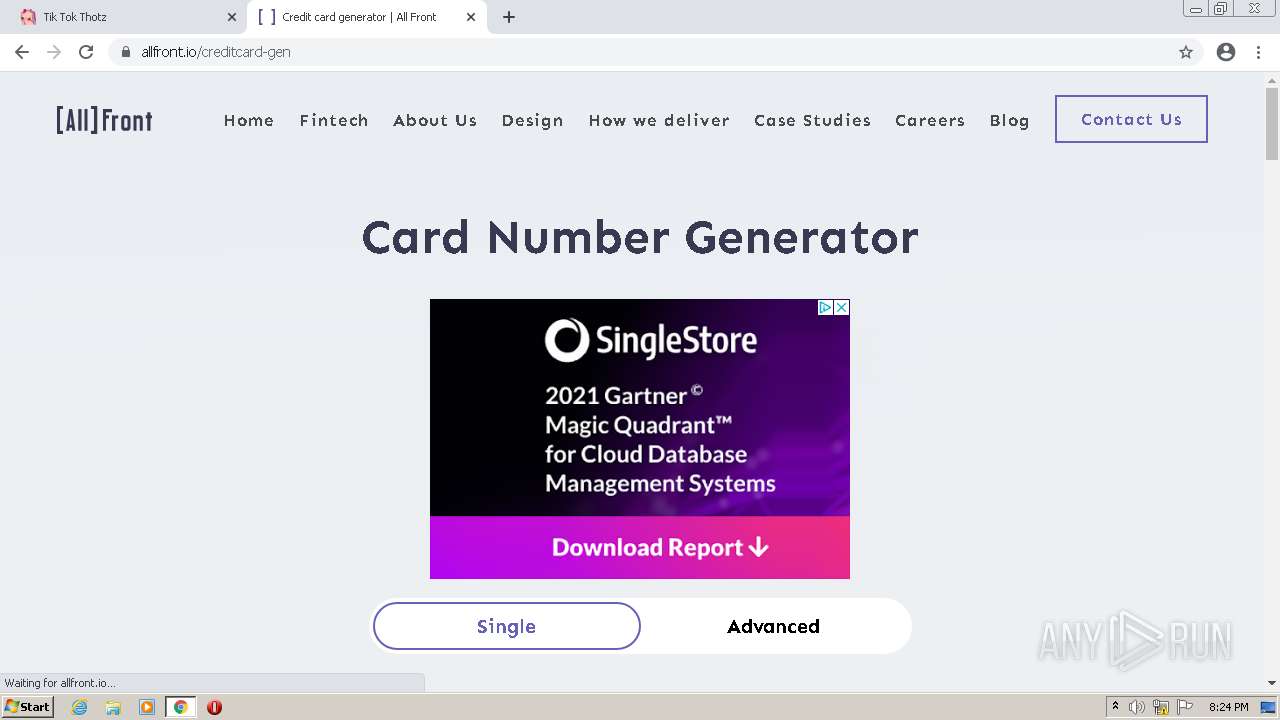Open Case Studies in the nav bar

point(812,120)
